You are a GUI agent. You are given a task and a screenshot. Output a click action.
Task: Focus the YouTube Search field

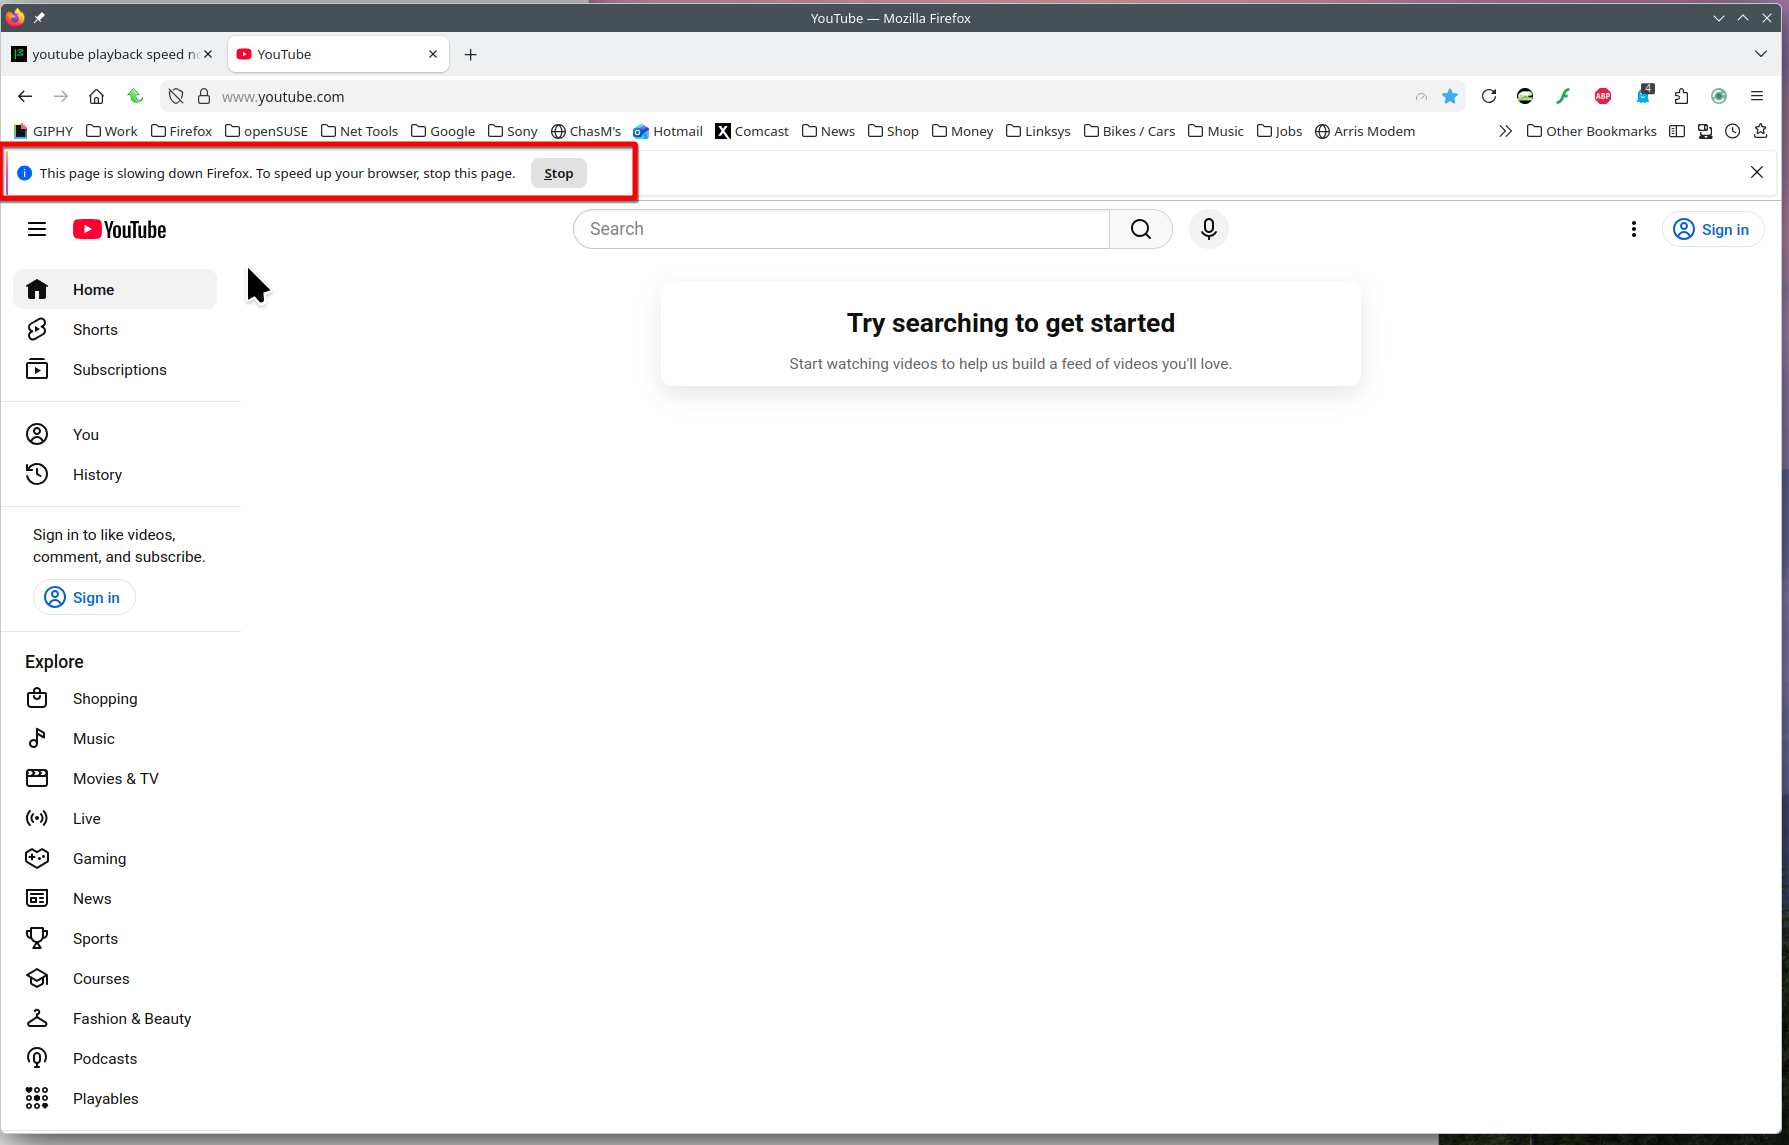pos(841,229)
